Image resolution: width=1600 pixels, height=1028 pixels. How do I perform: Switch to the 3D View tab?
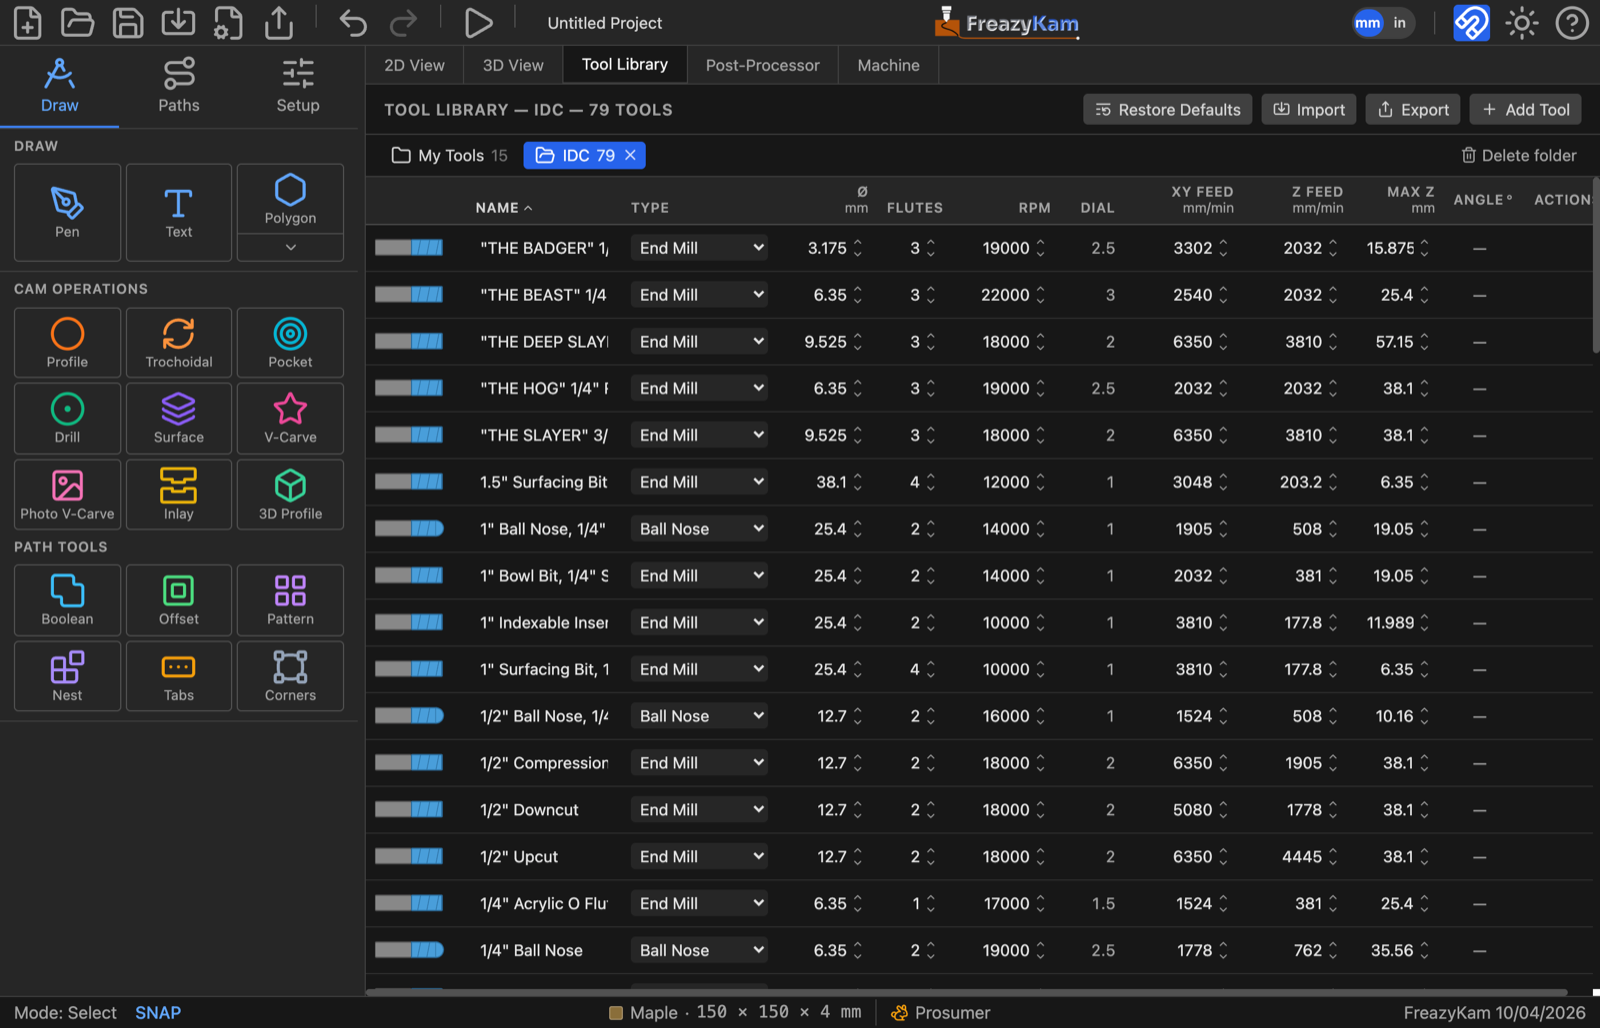[513, 65]
